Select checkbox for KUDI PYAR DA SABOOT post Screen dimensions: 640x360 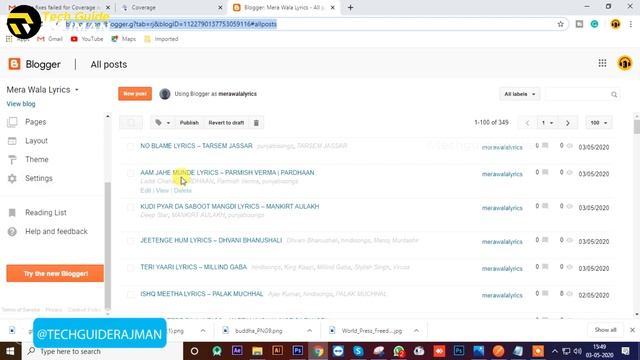pos(130,207)
